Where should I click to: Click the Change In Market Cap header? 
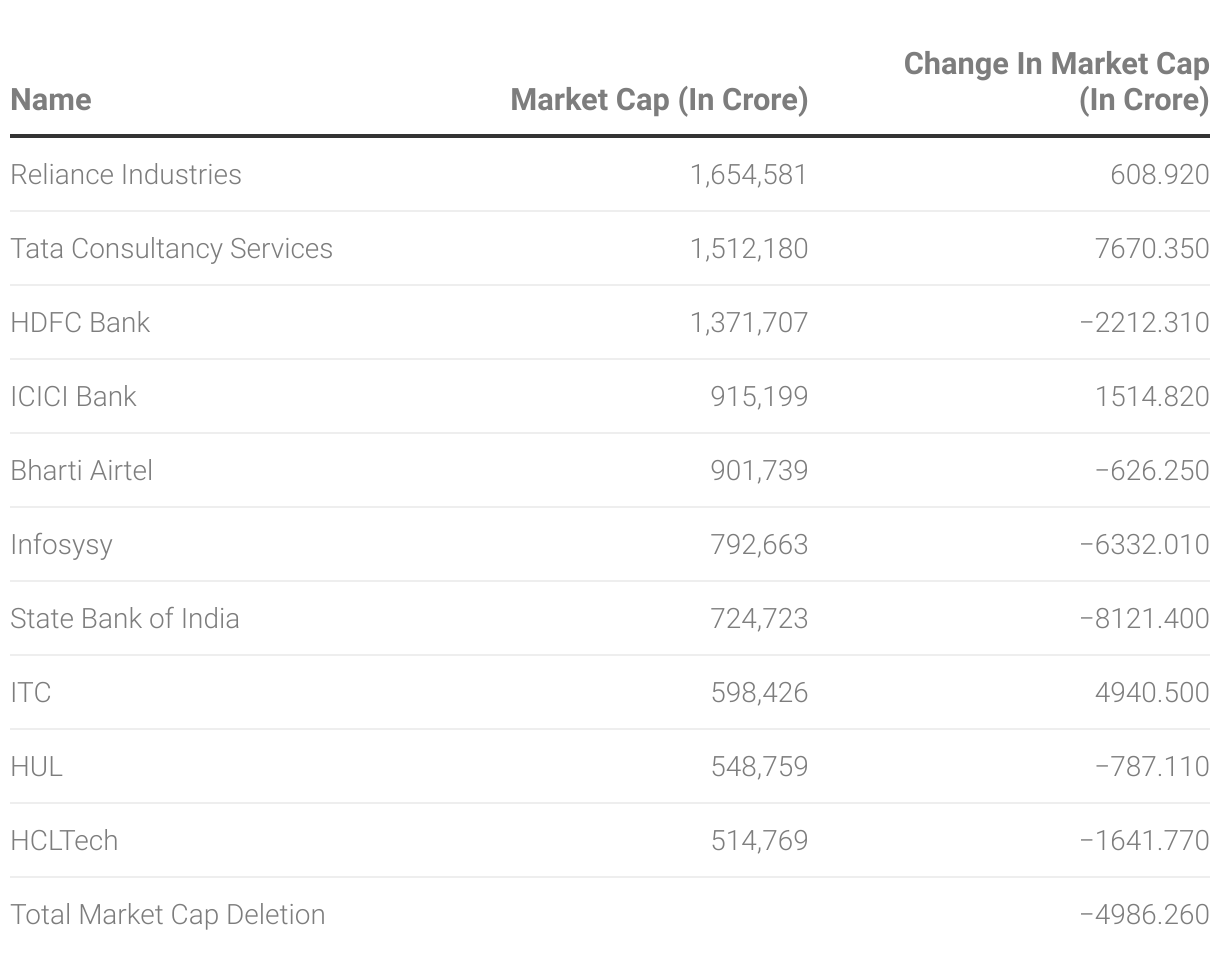click(x=1056, y=82)
